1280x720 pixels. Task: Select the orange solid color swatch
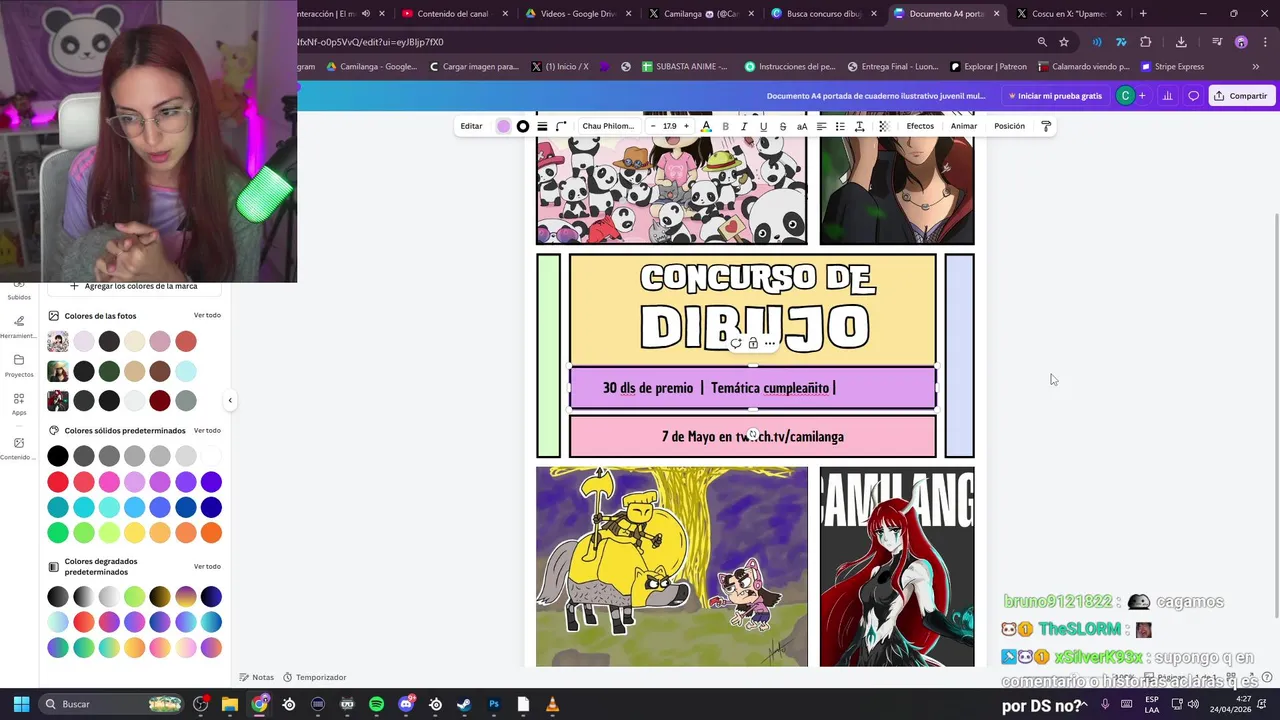[211, 533]
